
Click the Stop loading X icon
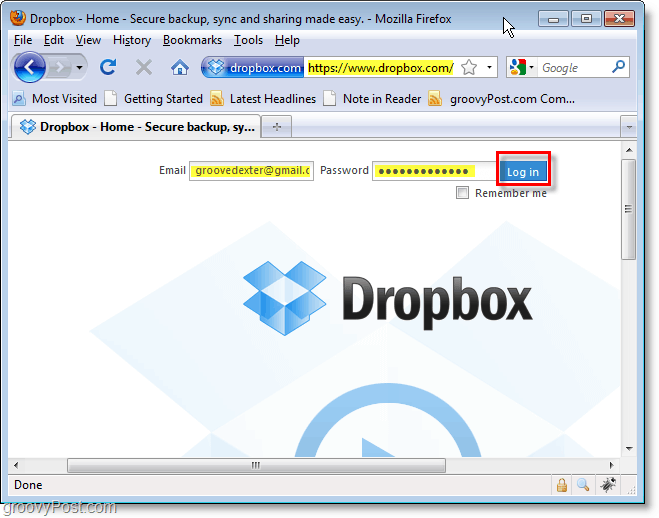coord(144,67)
